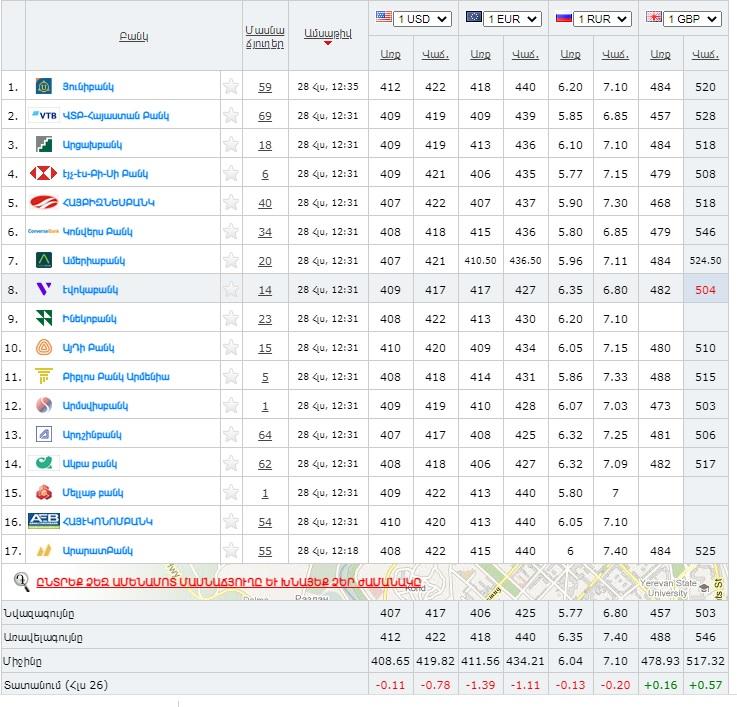The image size is (737, 707).
Task: Sort by the Ամսաթիվ date column header
Action: (x=327, y=33)
